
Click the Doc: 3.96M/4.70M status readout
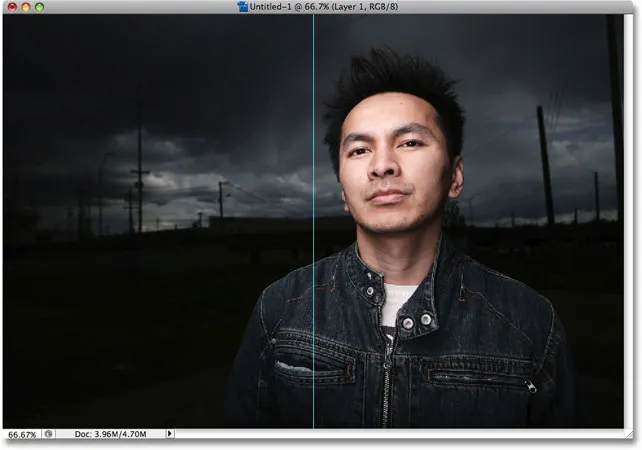(110, 434)
